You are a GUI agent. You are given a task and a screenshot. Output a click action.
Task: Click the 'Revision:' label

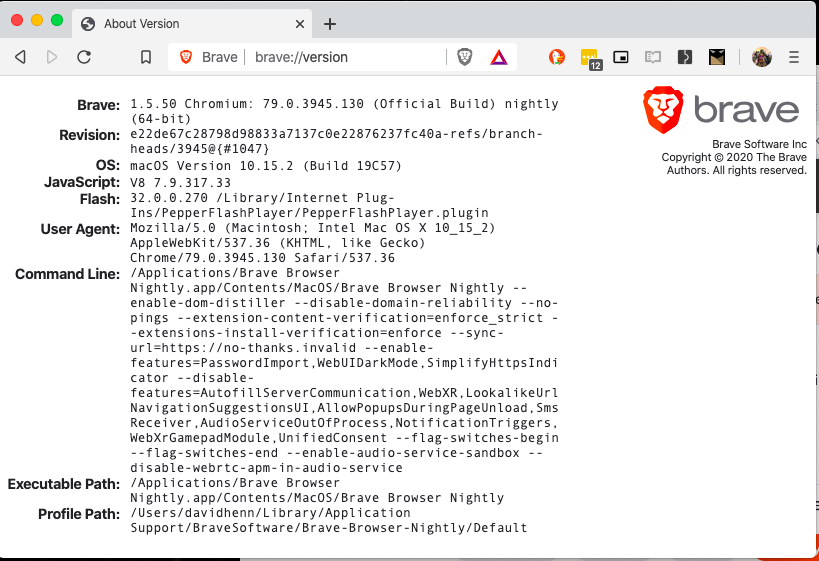(x=90, y=135)
